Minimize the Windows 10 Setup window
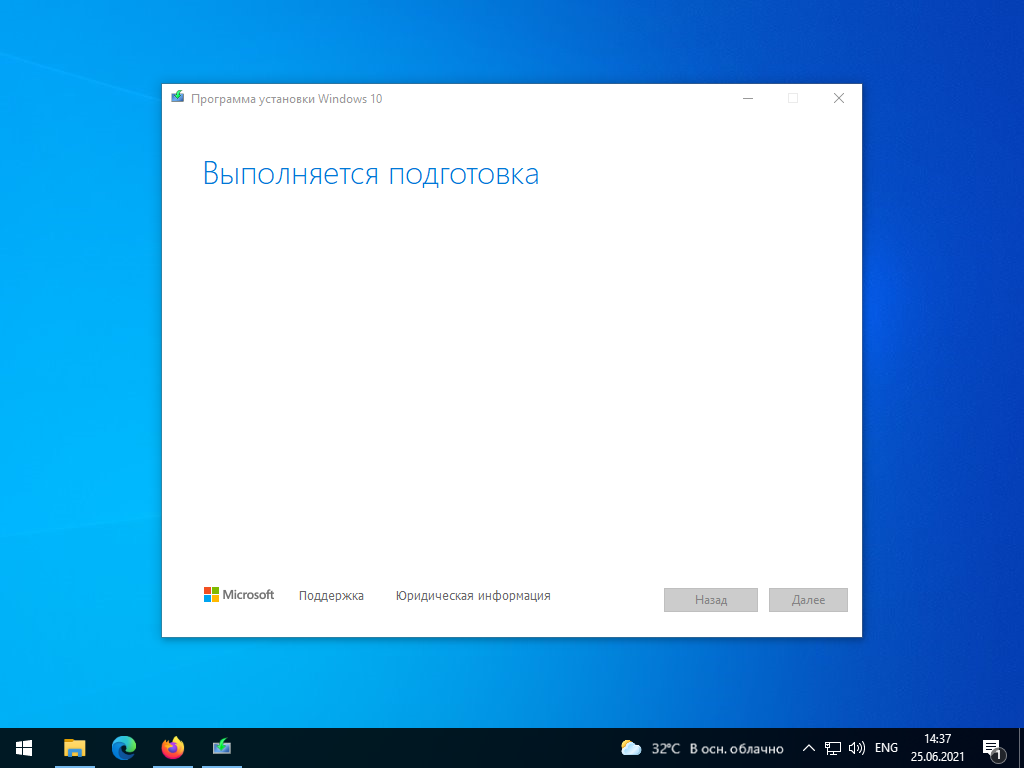 click(748, 98)
